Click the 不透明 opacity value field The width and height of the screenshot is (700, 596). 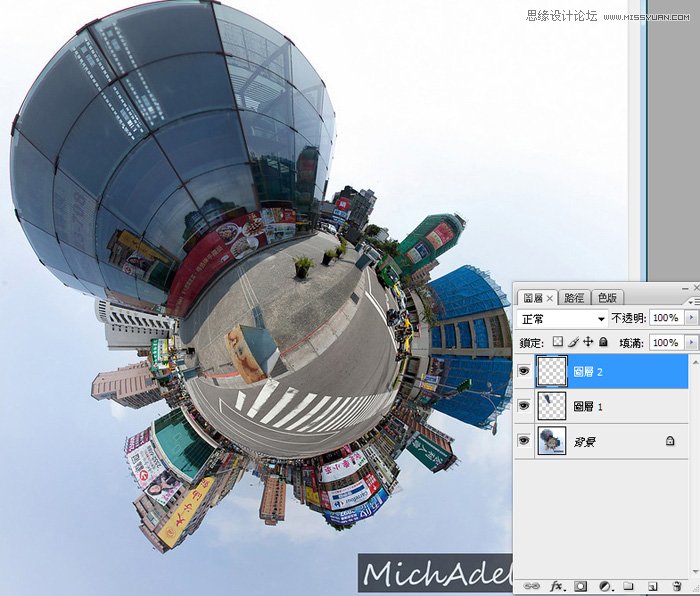point(666,318)
